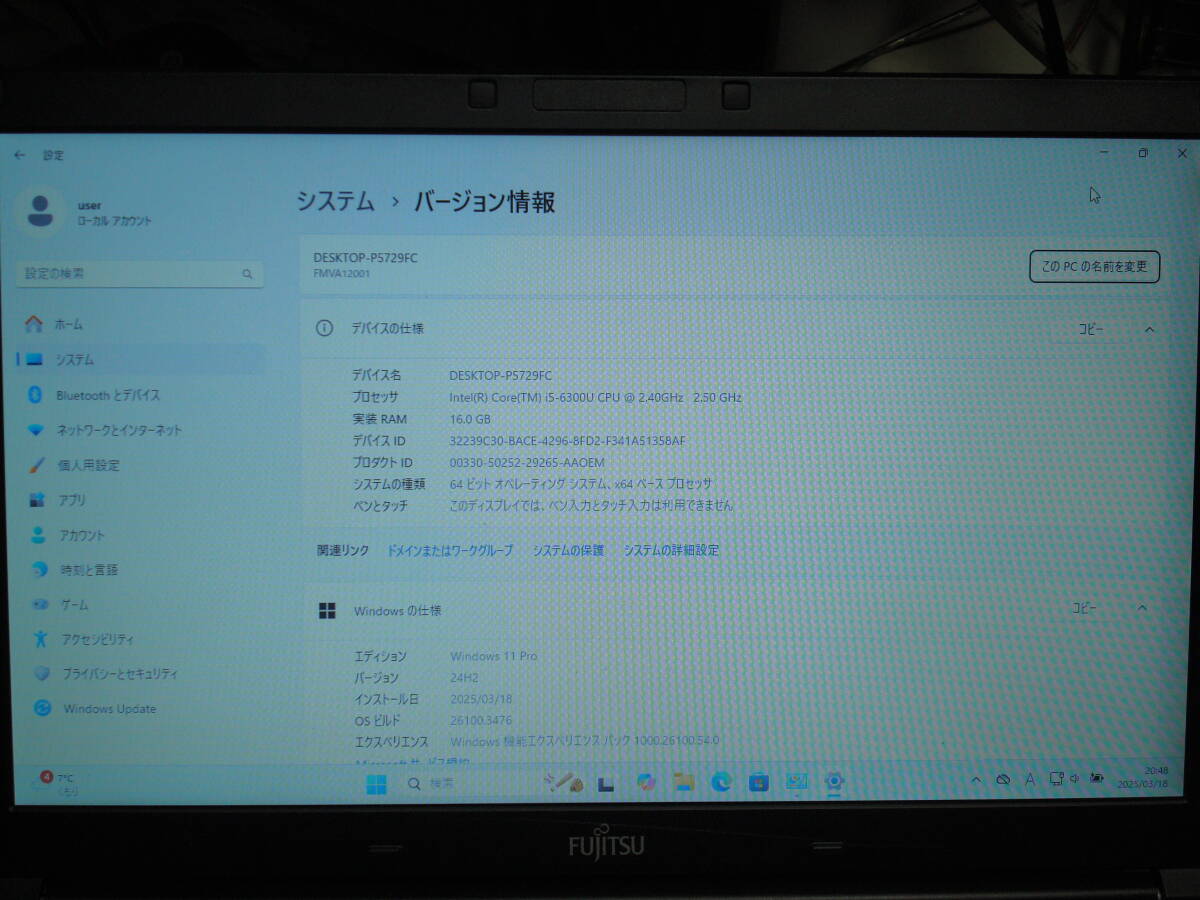Click the accessibility figure icon
The image size is (1200, 900).
click(40, 638)
